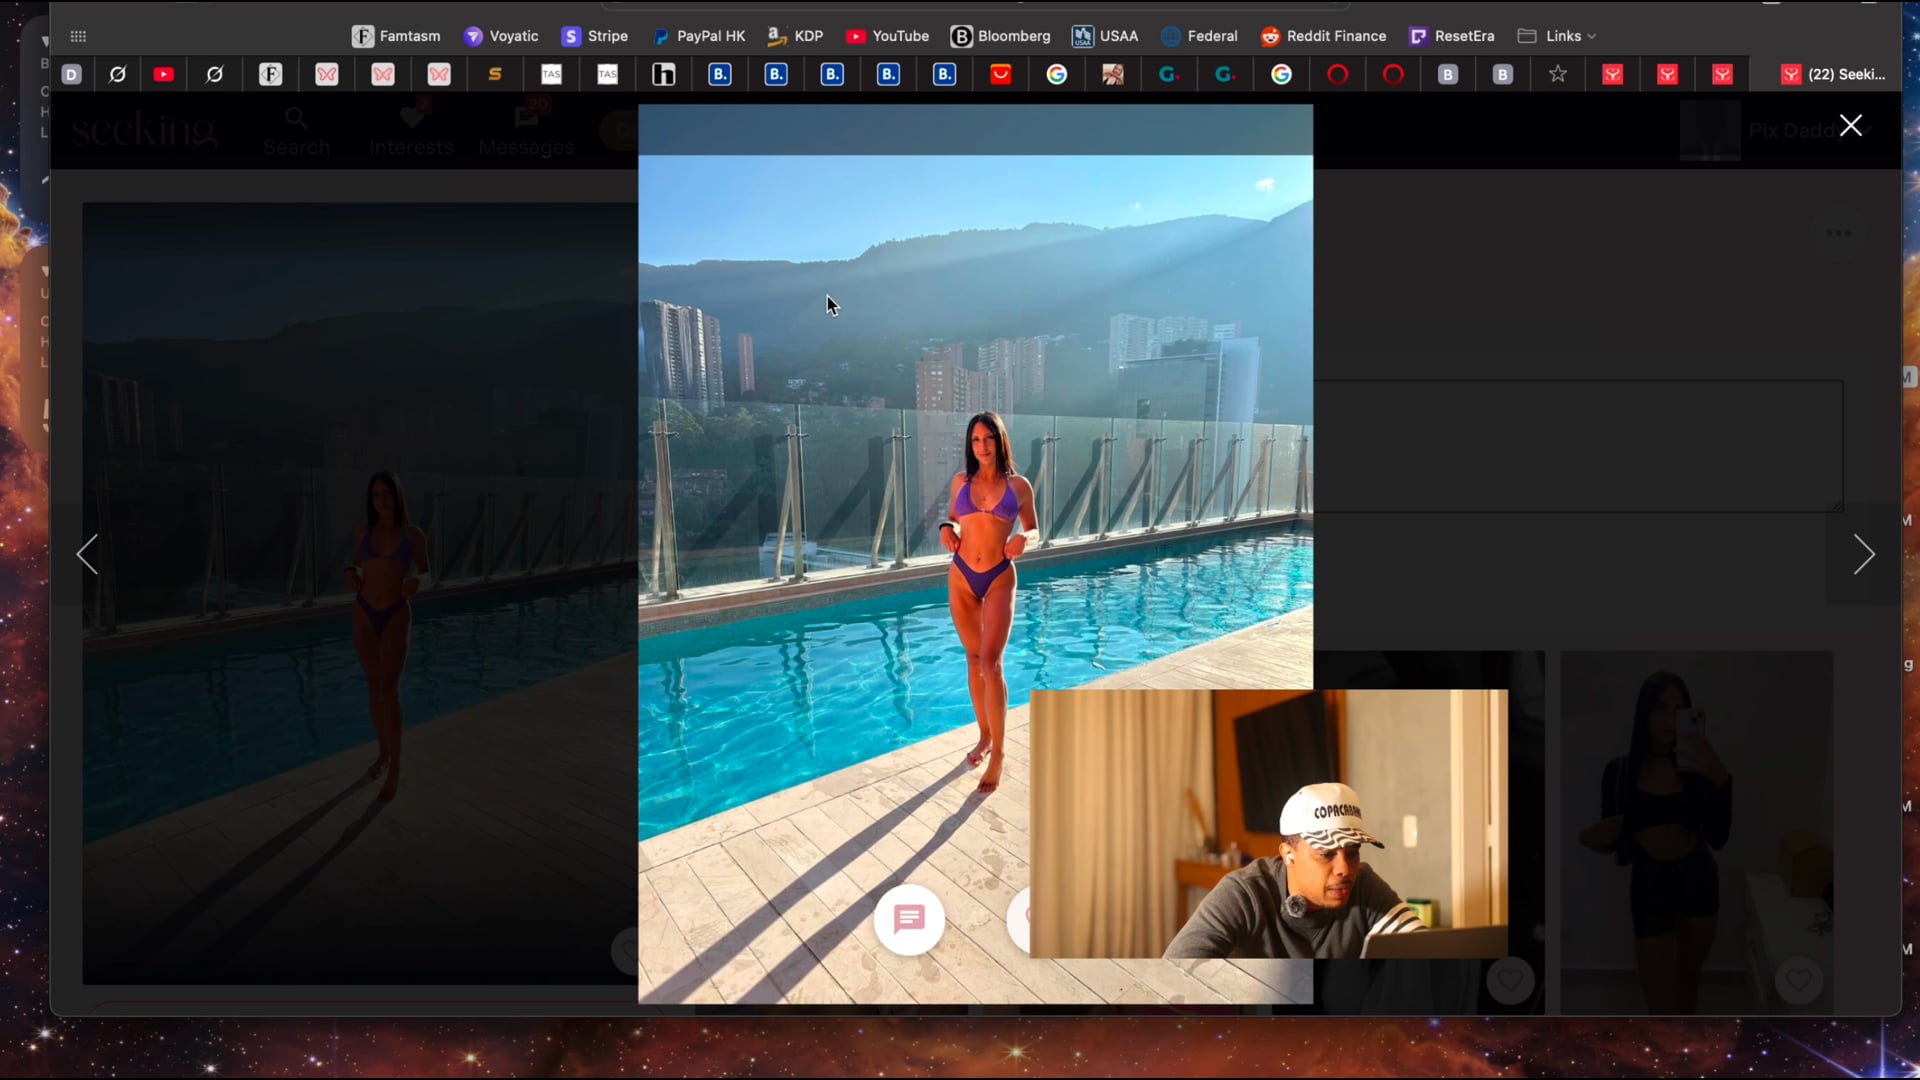Image resolution: width=1920 pixels, height=1080 pixels.
Task: Open the three-dot profile options menu
Action: 1838,233
